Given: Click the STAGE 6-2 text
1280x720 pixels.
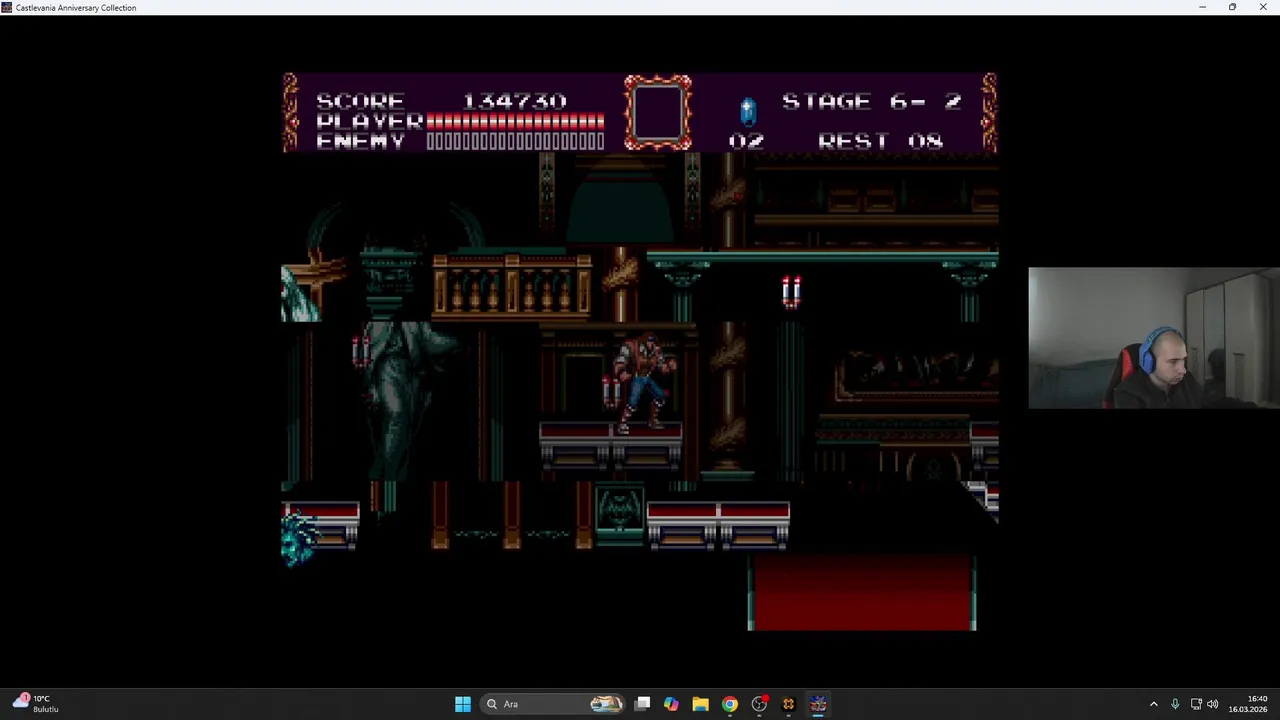Looking at the screenshot, I should 871,101.
